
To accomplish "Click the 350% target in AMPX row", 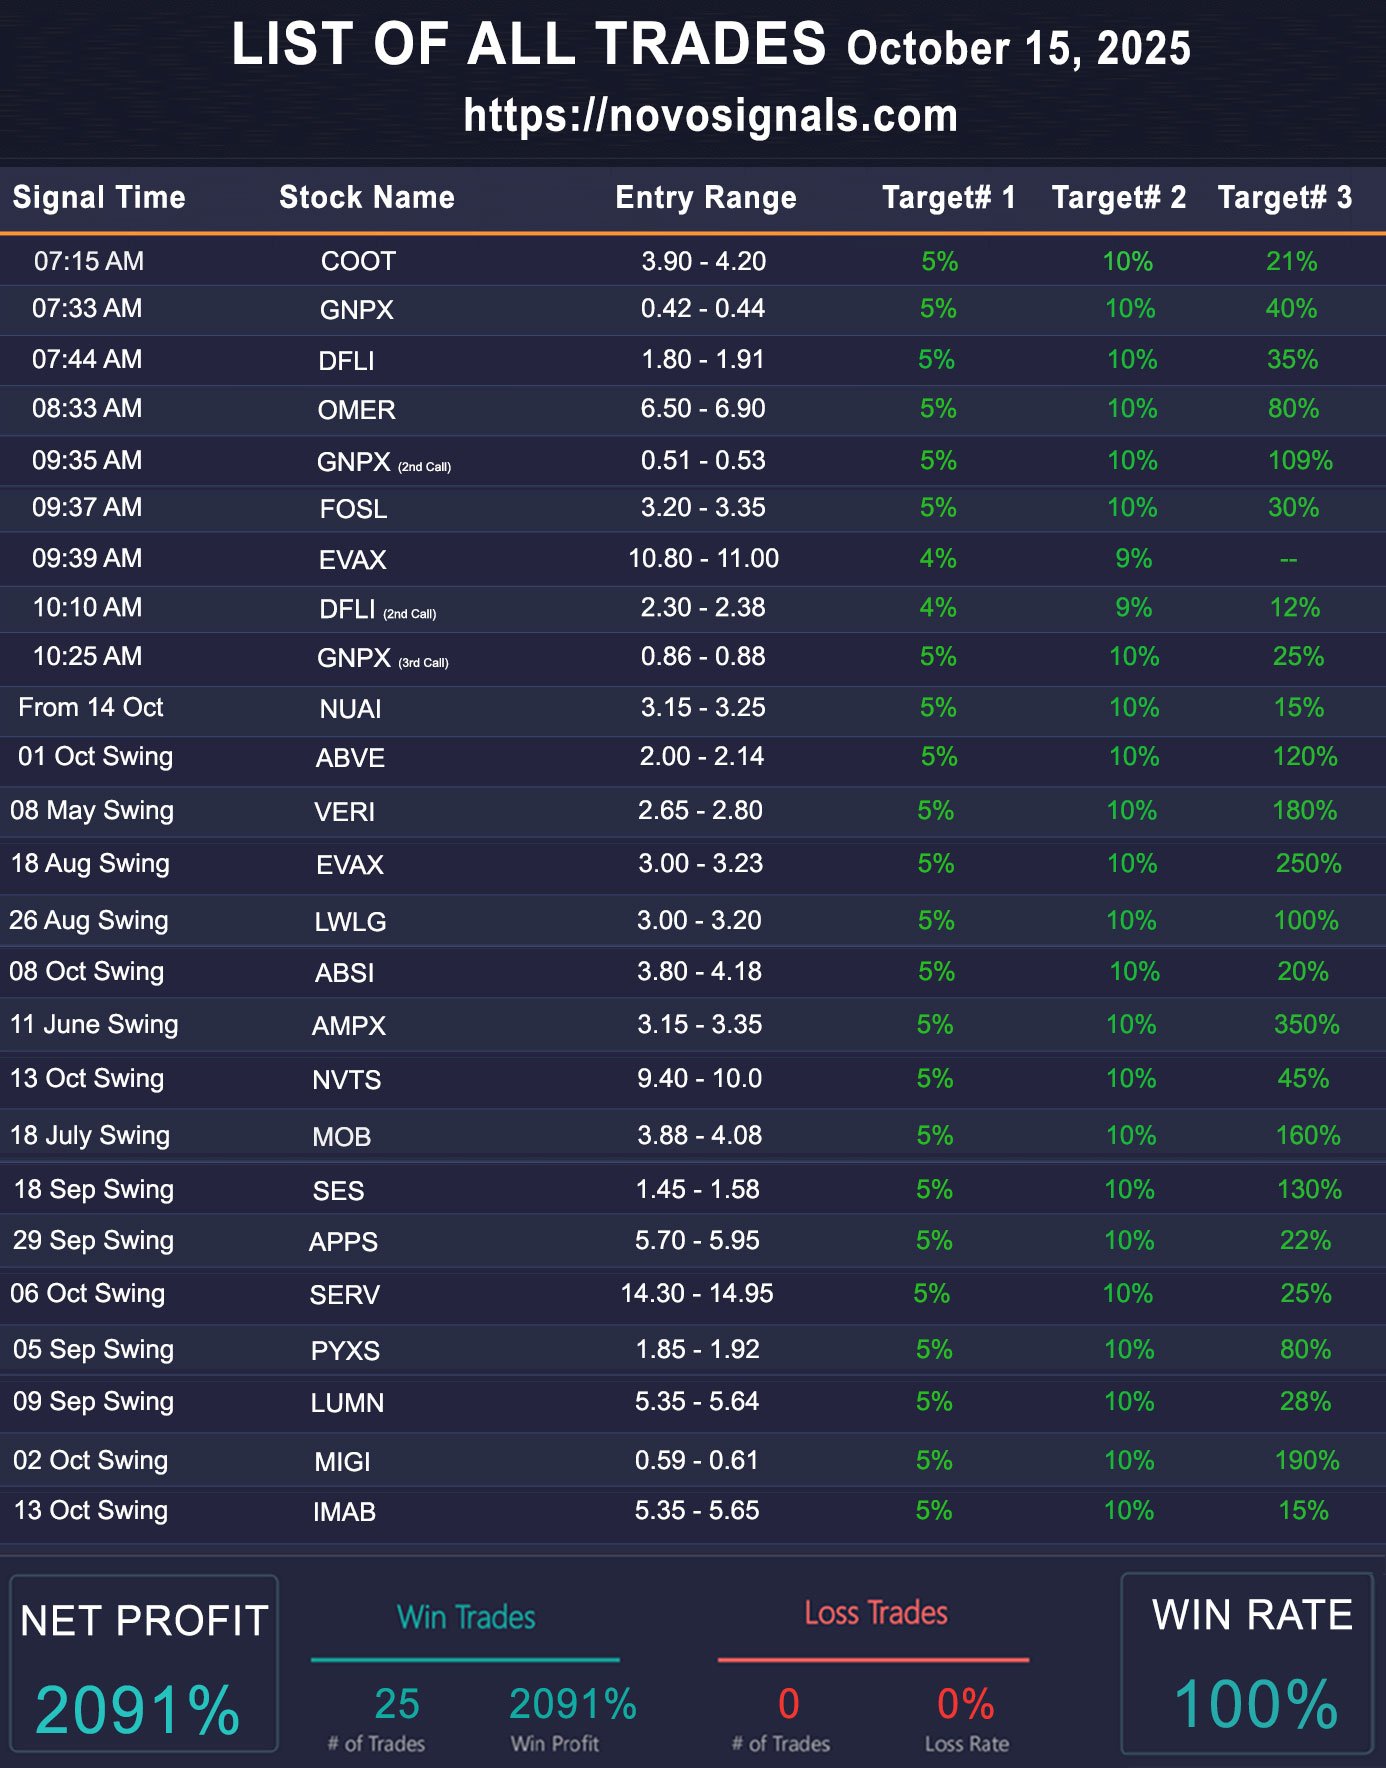I will pyautogui.click(x=1305, y=1024).
